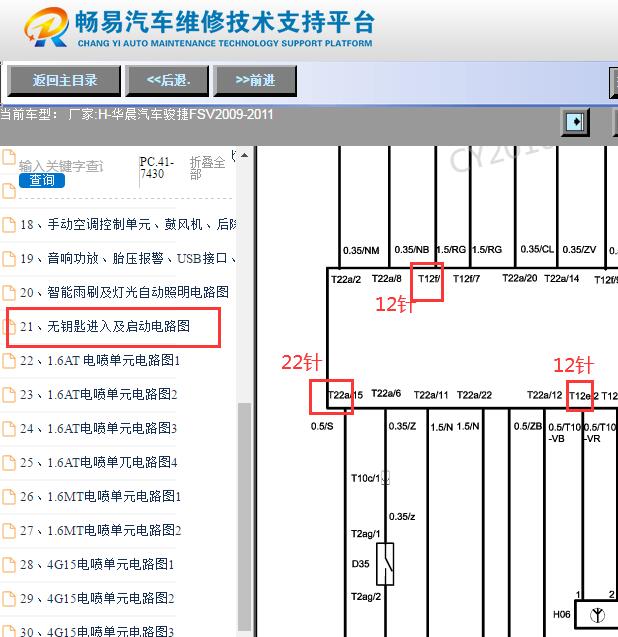Open item 27 1.6MT电喷单元电路图2
This screenshot has width=618, height=637.
(100, 531)
